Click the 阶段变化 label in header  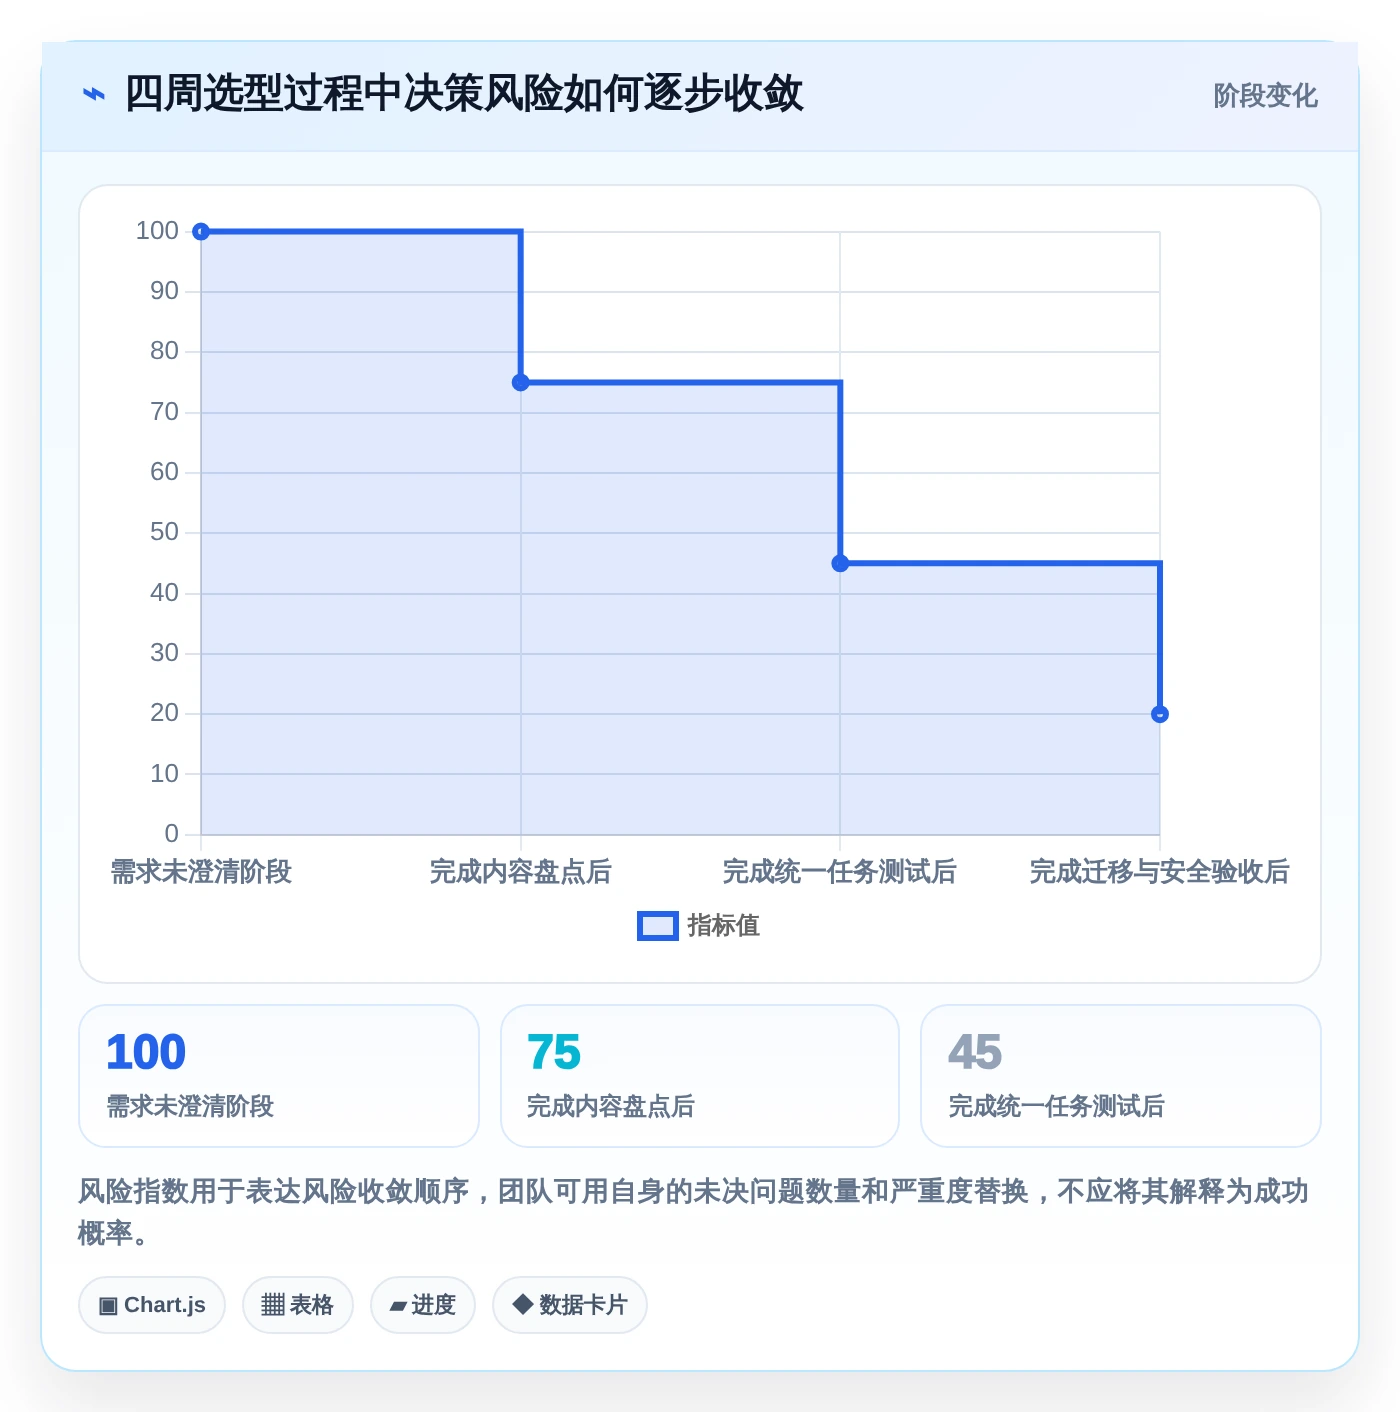point(1265,96)
